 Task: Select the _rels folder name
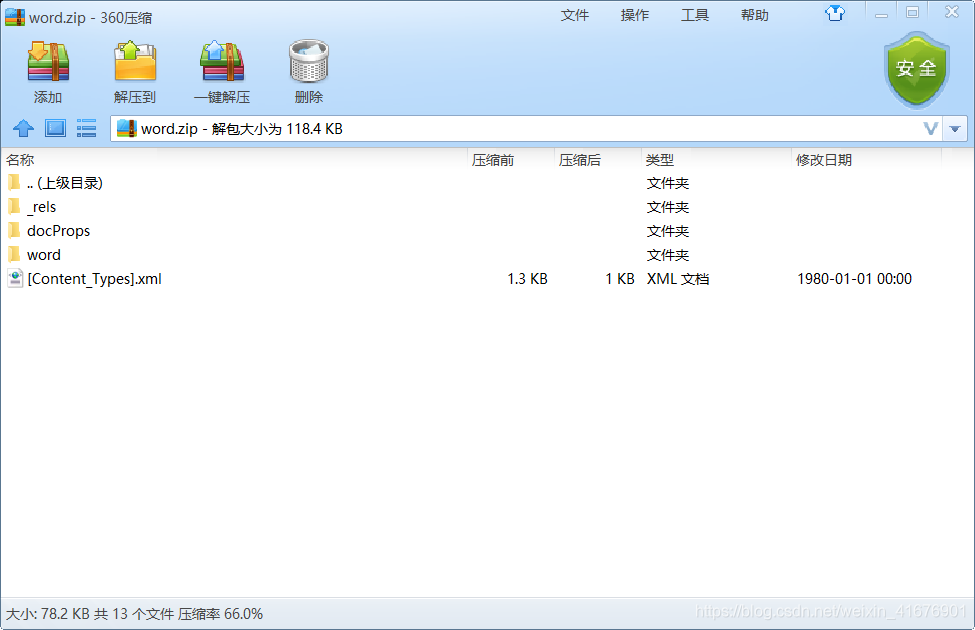click(42, 207)
